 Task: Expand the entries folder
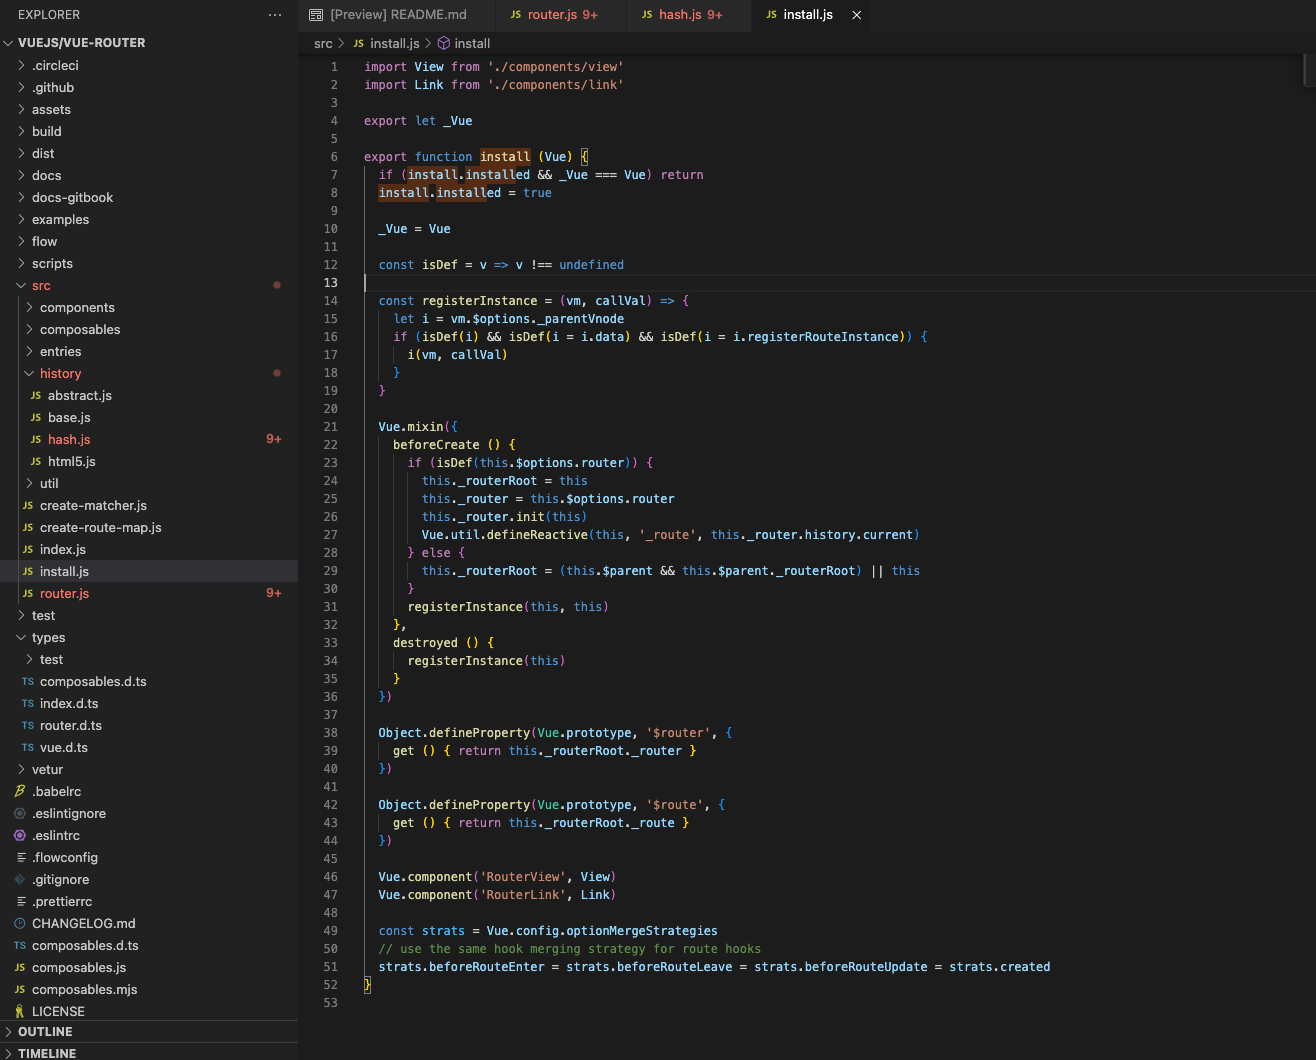[30, 352]
